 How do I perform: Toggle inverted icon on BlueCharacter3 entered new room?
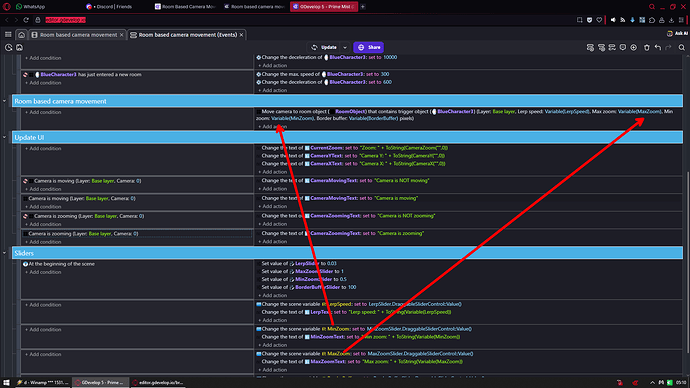tap(26, 74)
